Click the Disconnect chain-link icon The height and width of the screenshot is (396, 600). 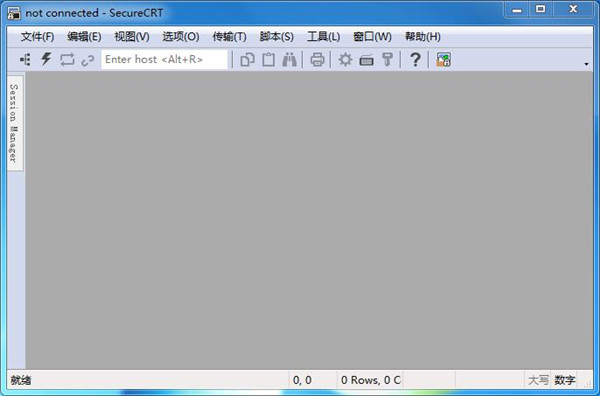tap(88, 60)
